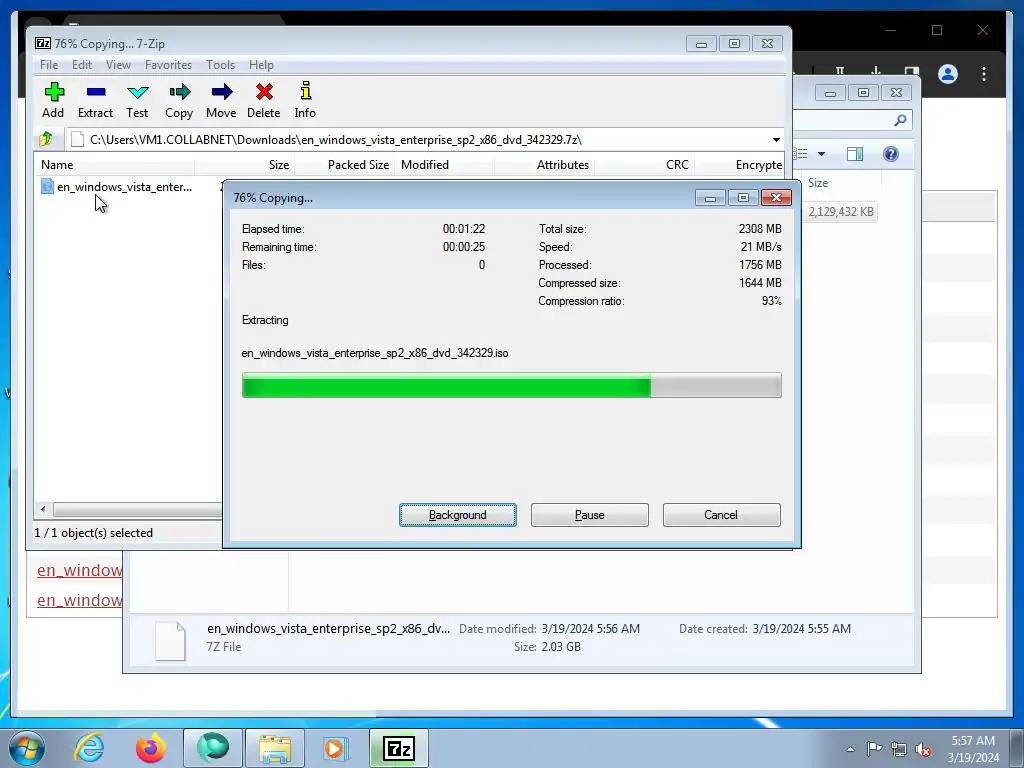This screenshot has width=1024, height=768.
Task: Click the Test toolbar icon
Action: pyautogui.click(x=137, y=100)
